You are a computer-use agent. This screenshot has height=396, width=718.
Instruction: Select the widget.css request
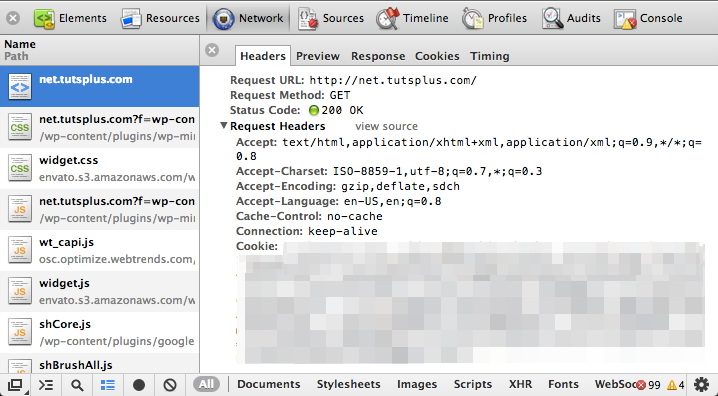(x=100, y=168)
